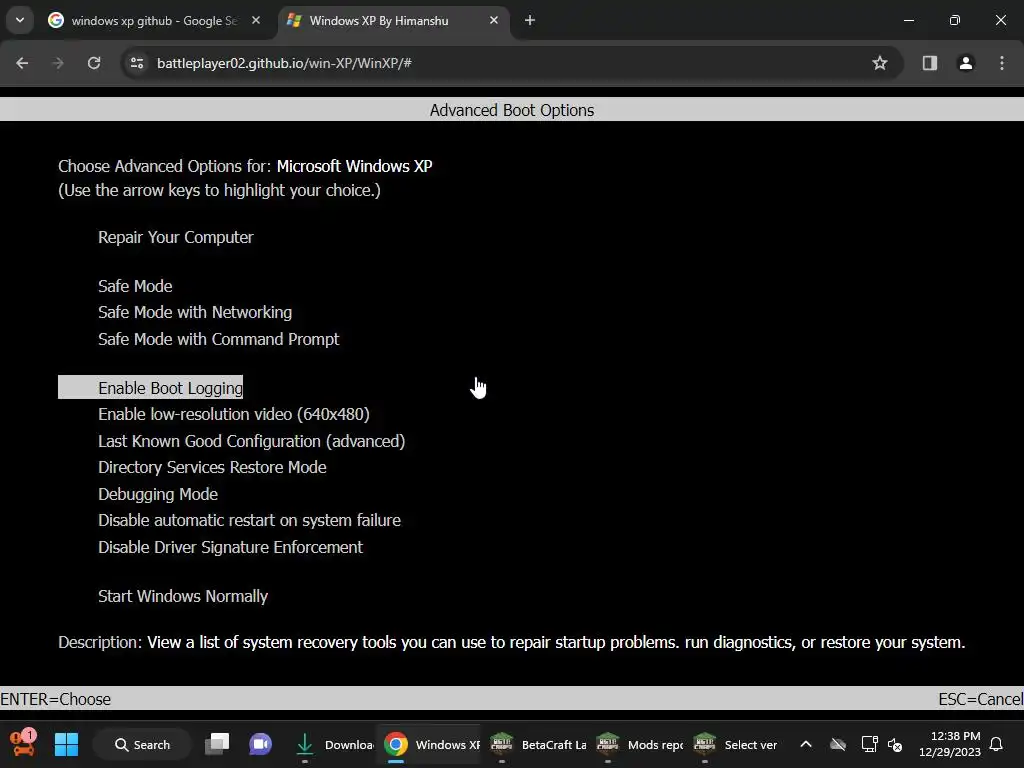1024x768 pixels.
Task: Select Safe Mode with Command Prompt
Action: (x=219, y=339)
